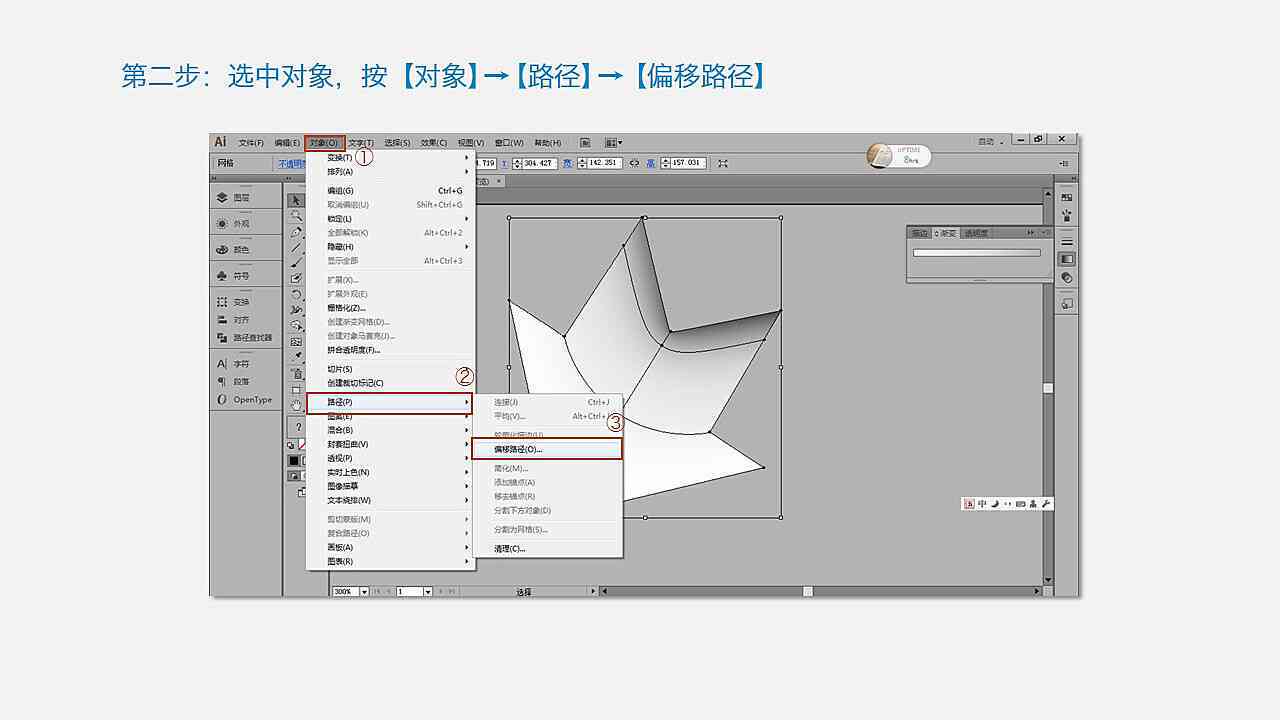The height and width of the screenshot is (720, 1280).
Task: Open the 符号 (Symbols) panel
Action: pos(234,276)
